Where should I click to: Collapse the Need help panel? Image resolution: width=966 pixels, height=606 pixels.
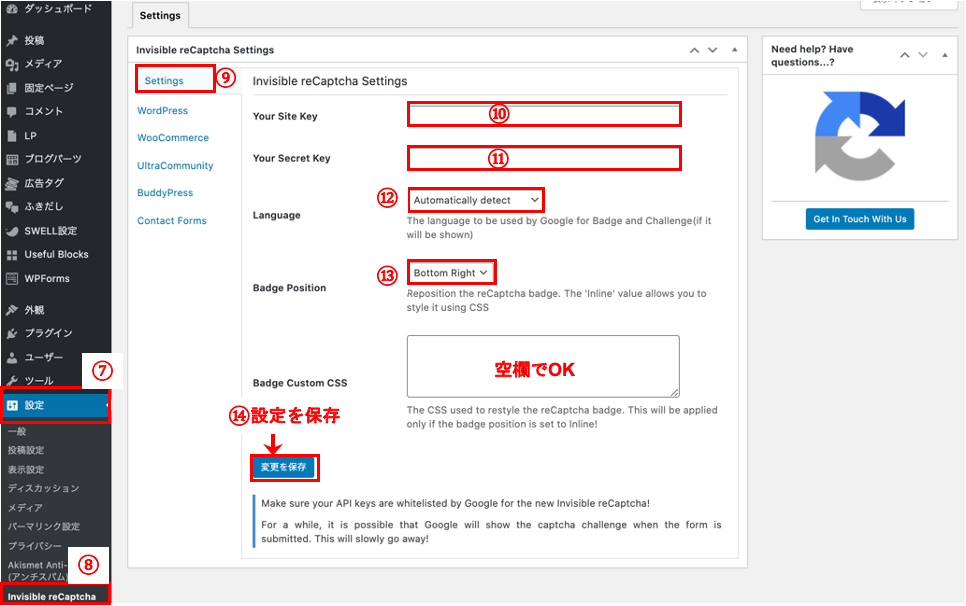pyautogui.click(x=944, y=55)
